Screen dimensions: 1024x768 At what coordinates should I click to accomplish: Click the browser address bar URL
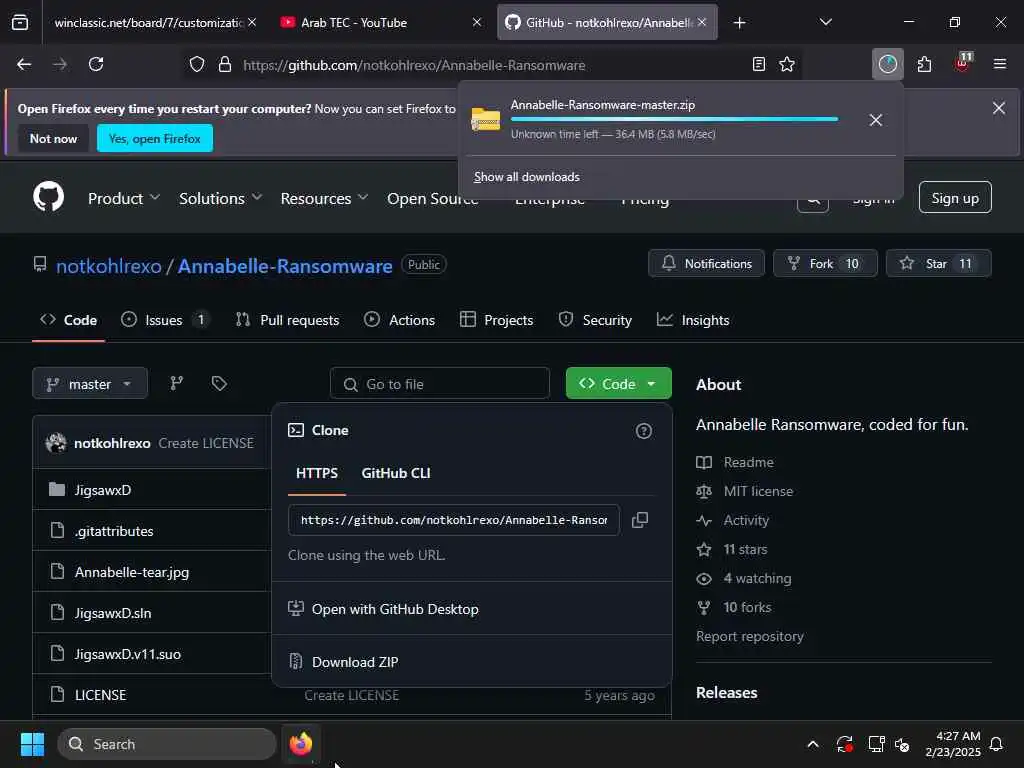point(414,65)
